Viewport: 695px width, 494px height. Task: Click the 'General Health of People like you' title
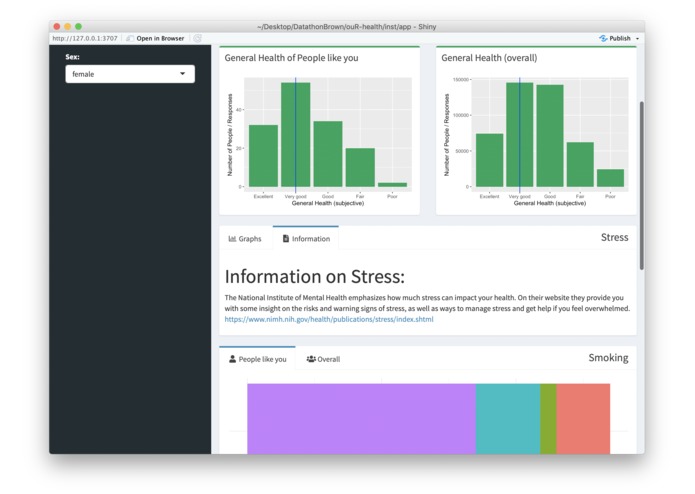coord(291,58)
